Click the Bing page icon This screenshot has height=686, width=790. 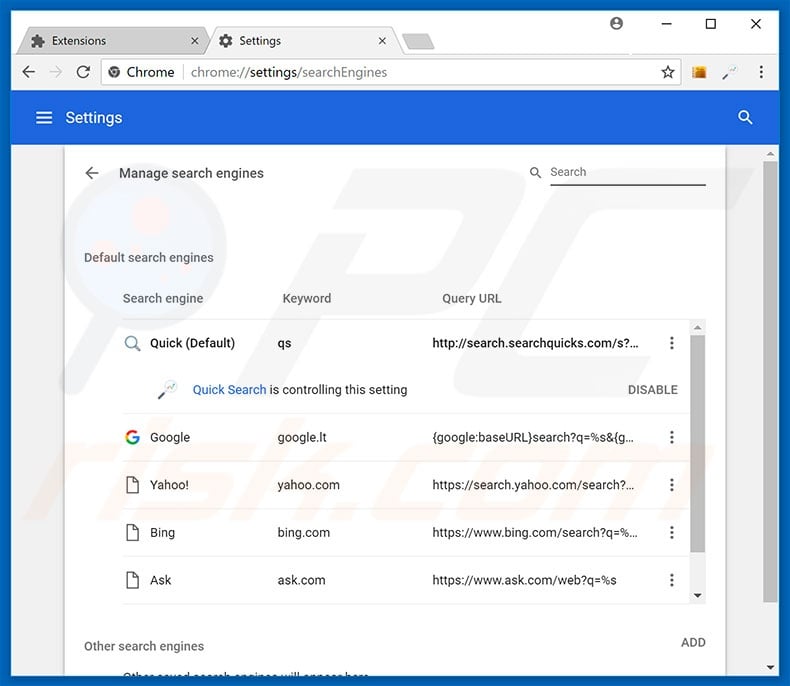point(133,532)
